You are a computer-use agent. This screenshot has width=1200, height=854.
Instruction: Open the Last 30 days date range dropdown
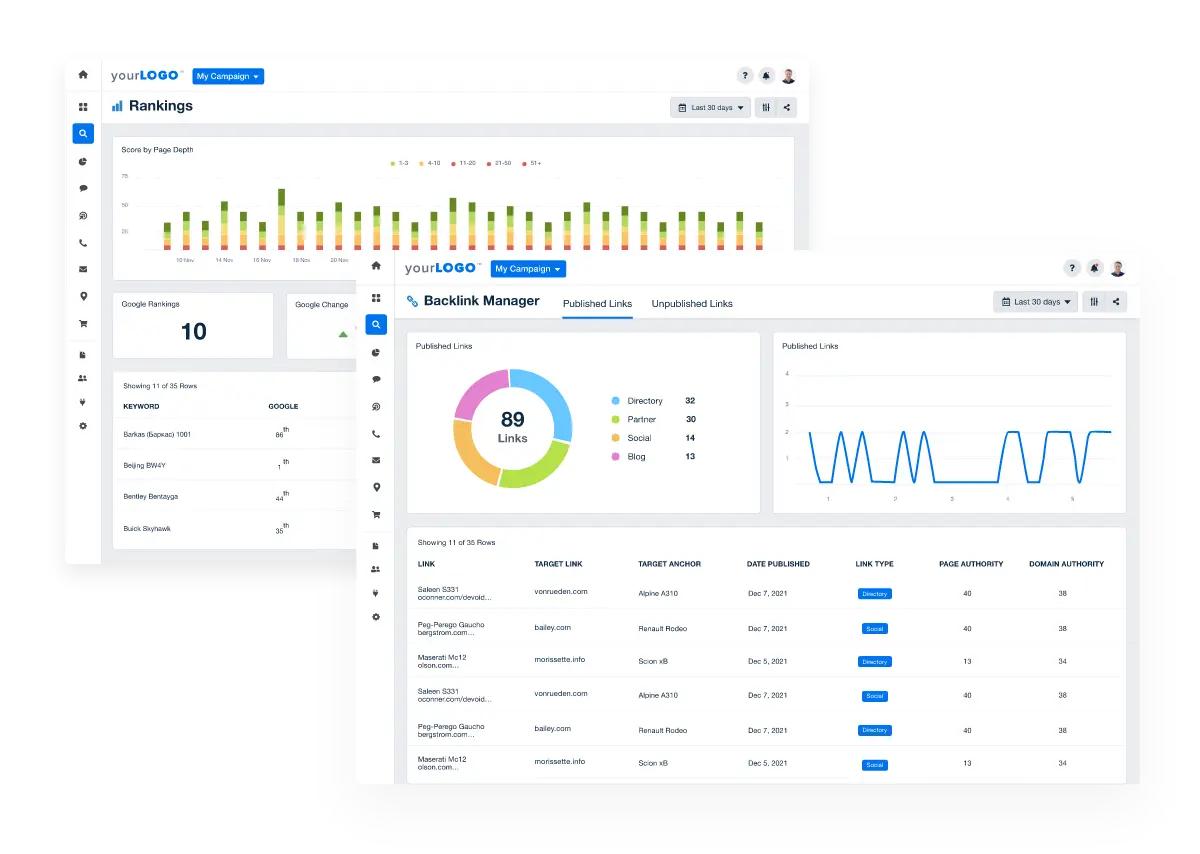click(1035, 301)
